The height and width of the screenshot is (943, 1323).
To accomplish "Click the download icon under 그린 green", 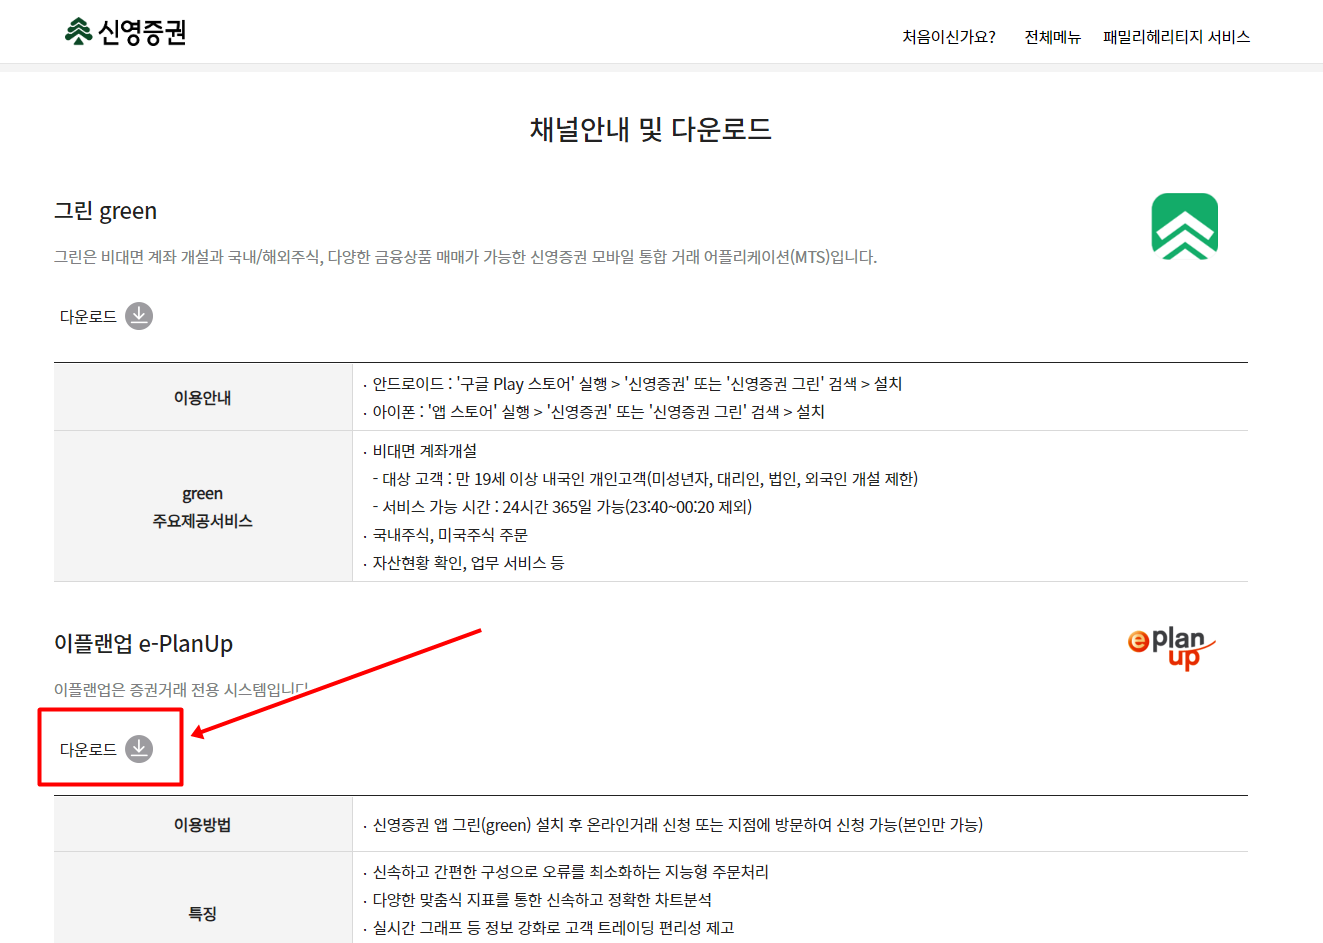I will tap(139, 316).
